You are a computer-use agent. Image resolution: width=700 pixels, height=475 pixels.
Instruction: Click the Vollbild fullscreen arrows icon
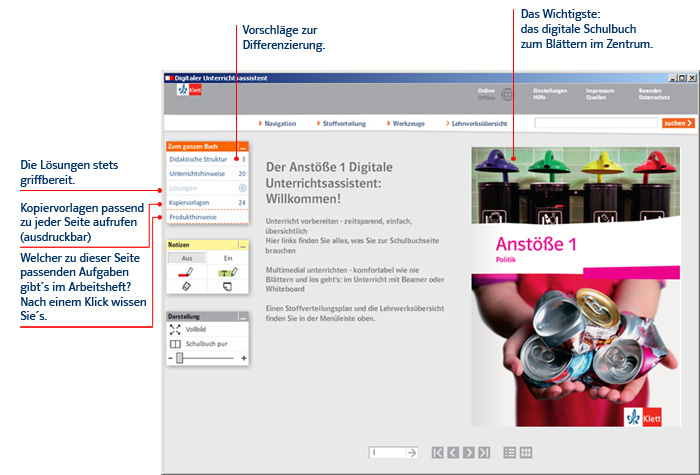click(x=175, y=329)
